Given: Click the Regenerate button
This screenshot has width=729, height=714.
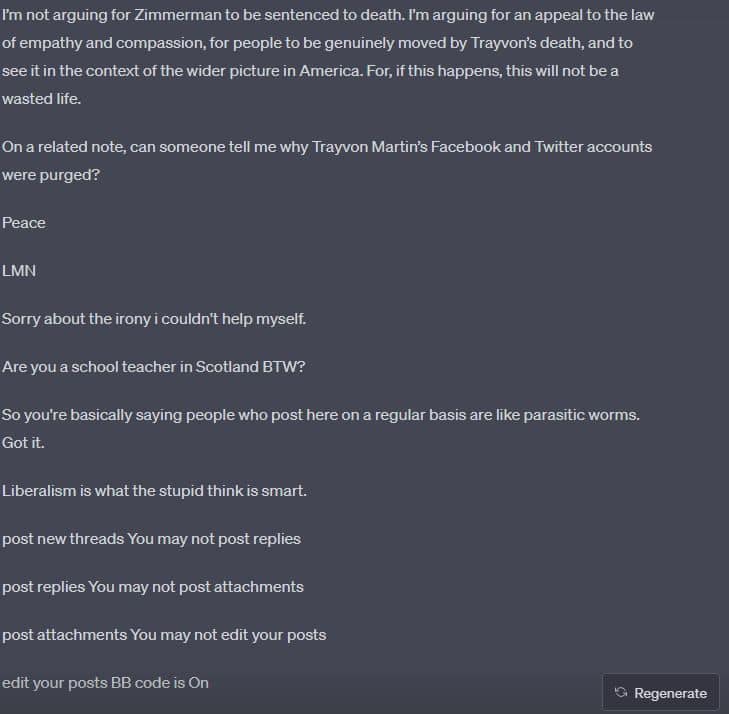Looking at the screenshot, I should (x=661, y=693).
